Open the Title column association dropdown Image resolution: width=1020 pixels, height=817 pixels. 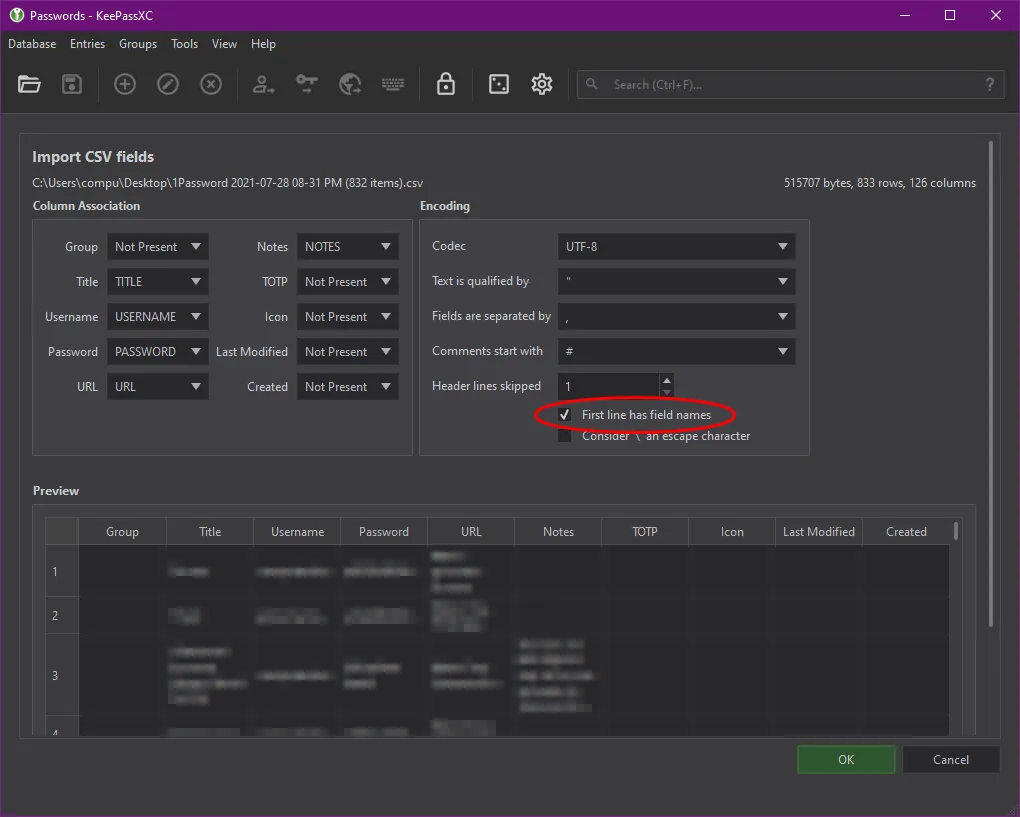[157, 281]
